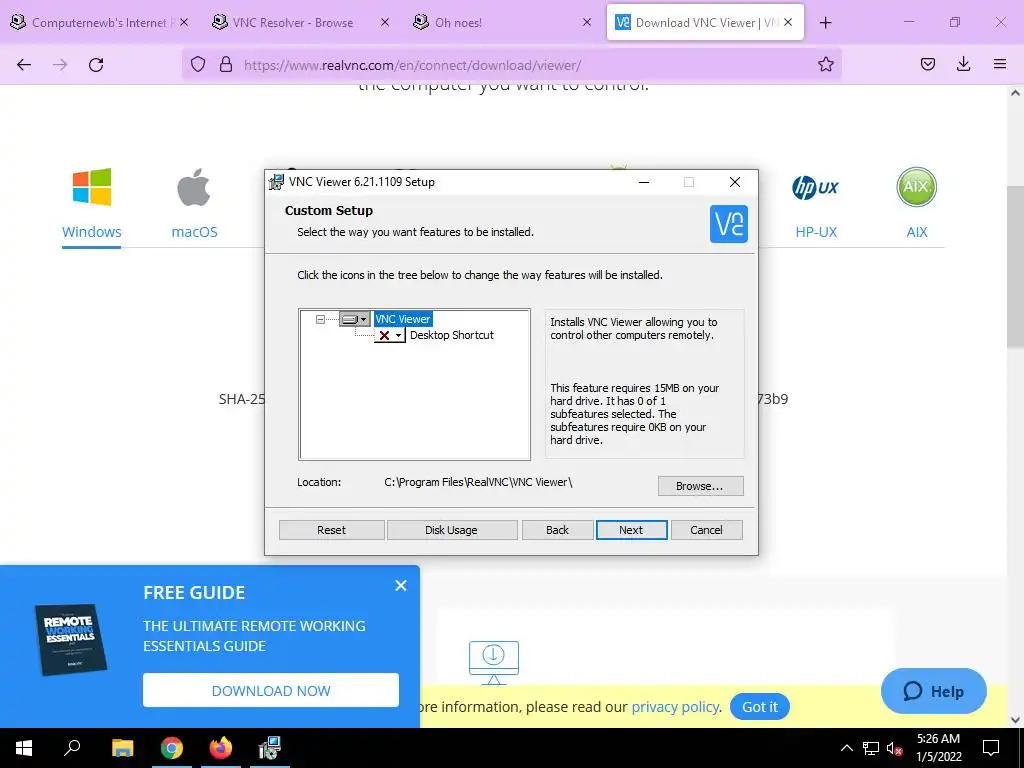Open the VNC Viewer feature install dropdown
Screen dimensions: 1024x768
click(355, 319)
